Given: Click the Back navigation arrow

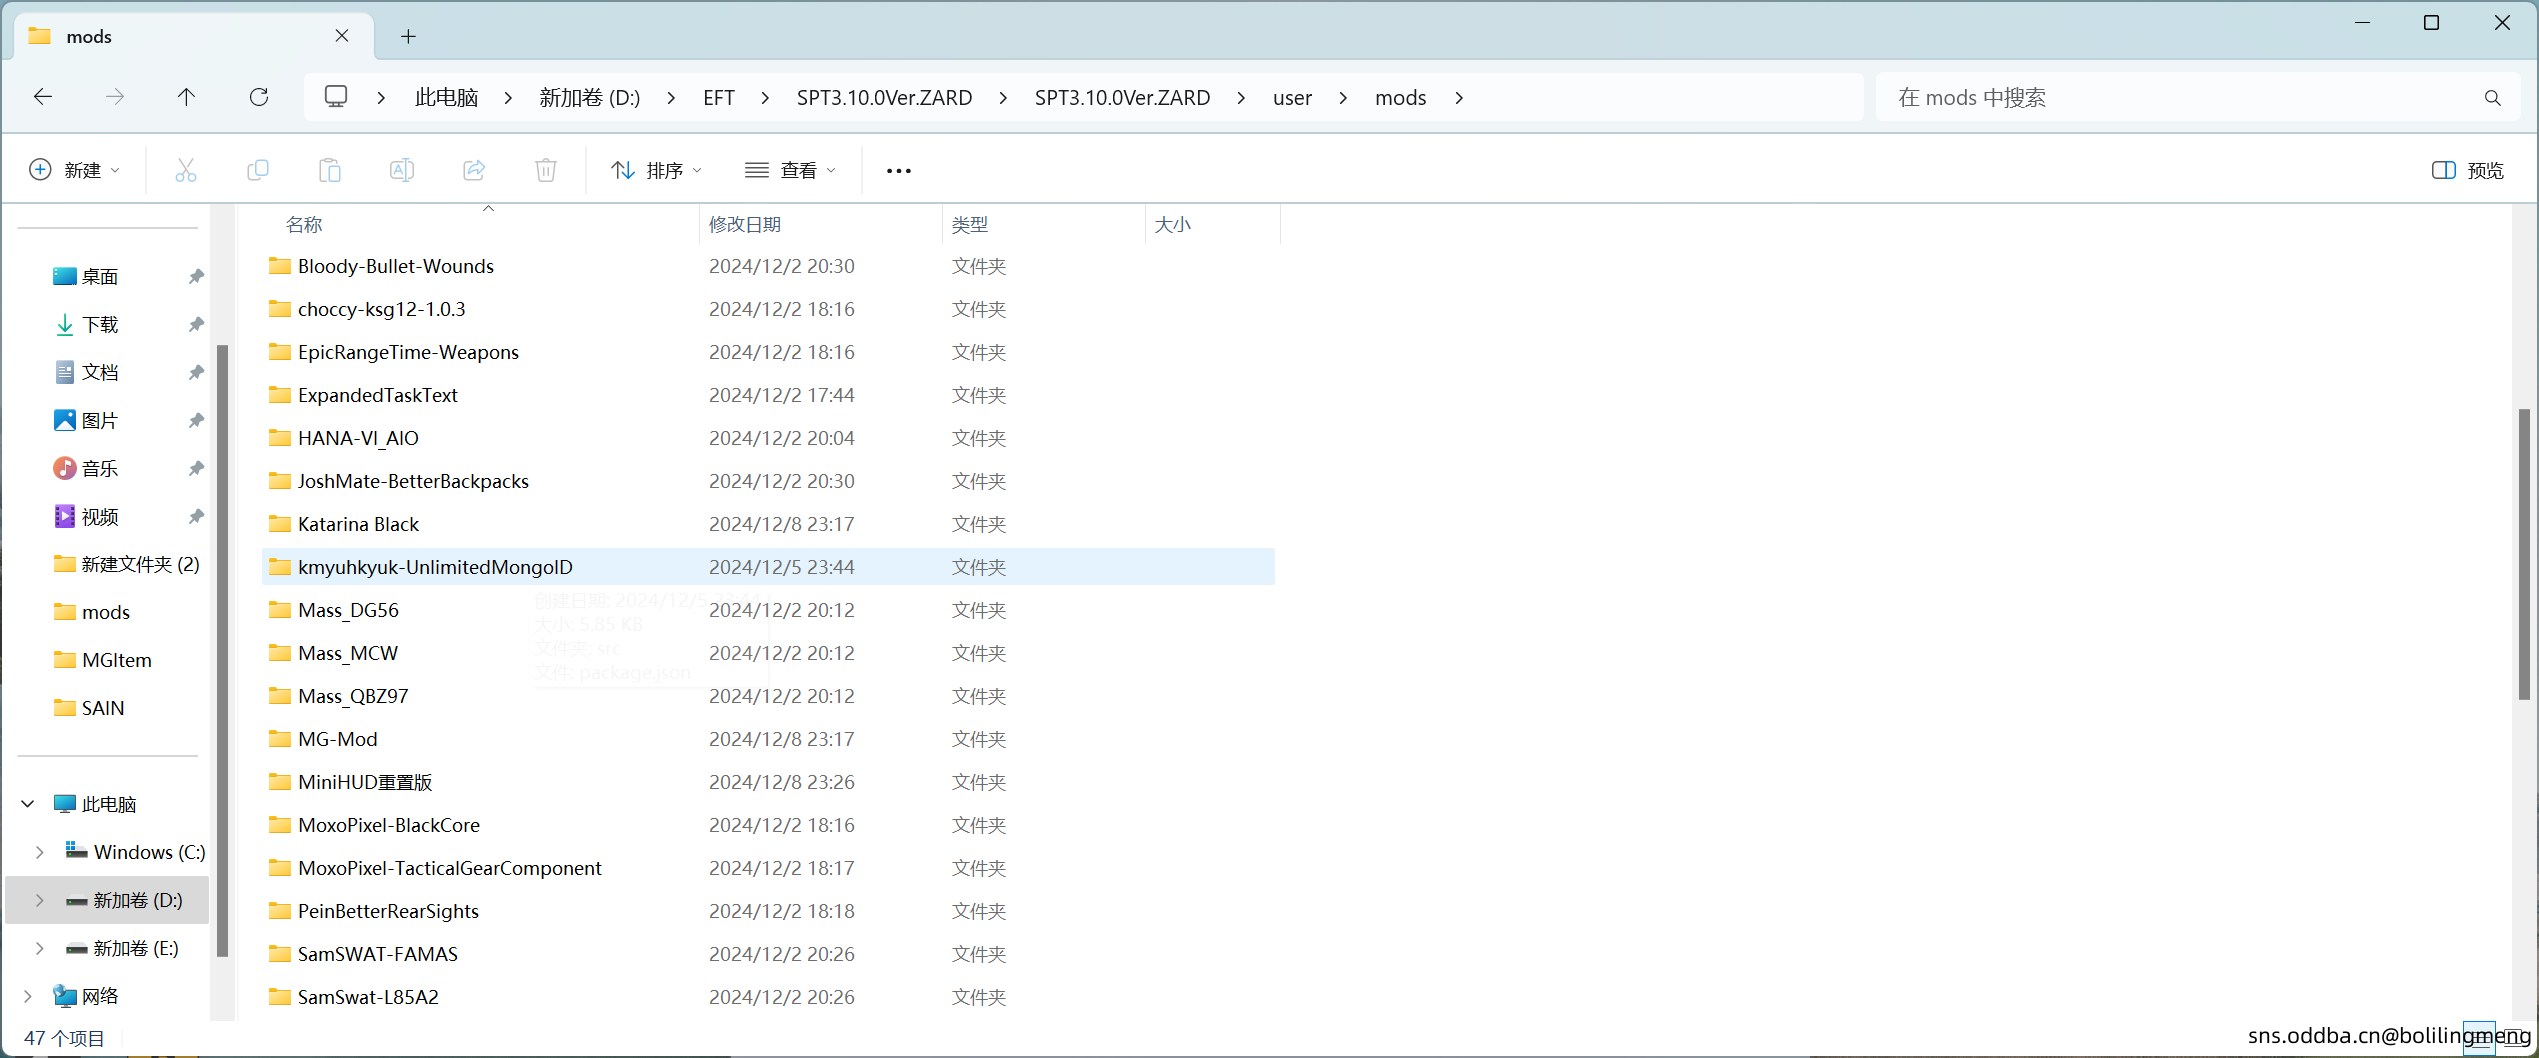Looking at the screenshot, I should [42, 96].
